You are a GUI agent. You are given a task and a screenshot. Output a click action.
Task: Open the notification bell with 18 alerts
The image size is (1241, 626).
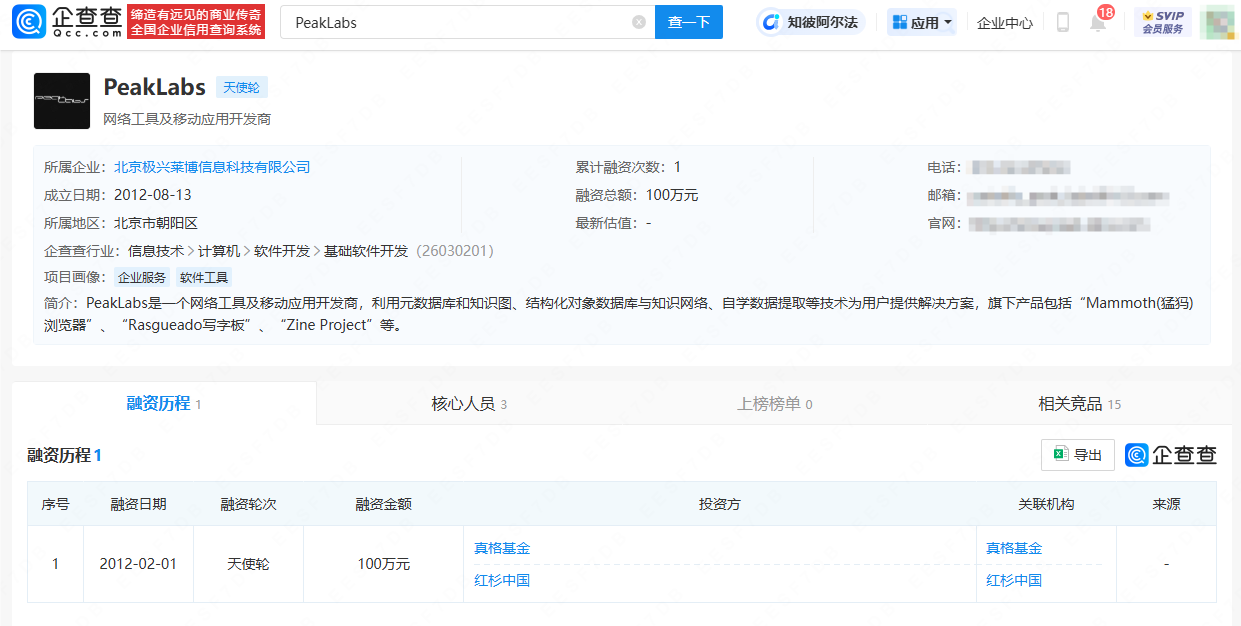pyautogui.click(x=1098, y=22)
